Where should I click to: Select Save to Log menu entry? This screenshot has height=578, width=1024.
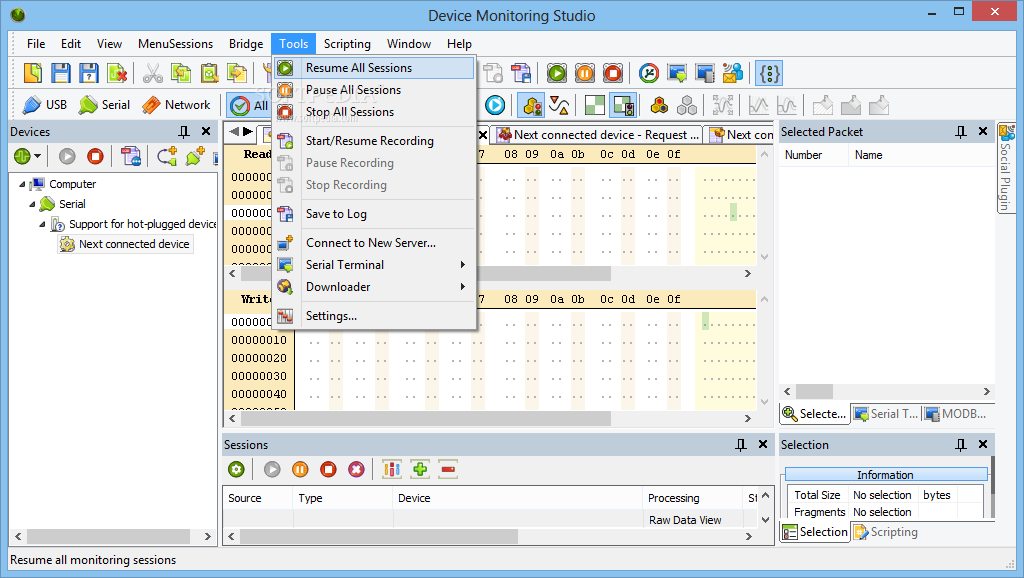pyautogui.click(x=374, y=214)
